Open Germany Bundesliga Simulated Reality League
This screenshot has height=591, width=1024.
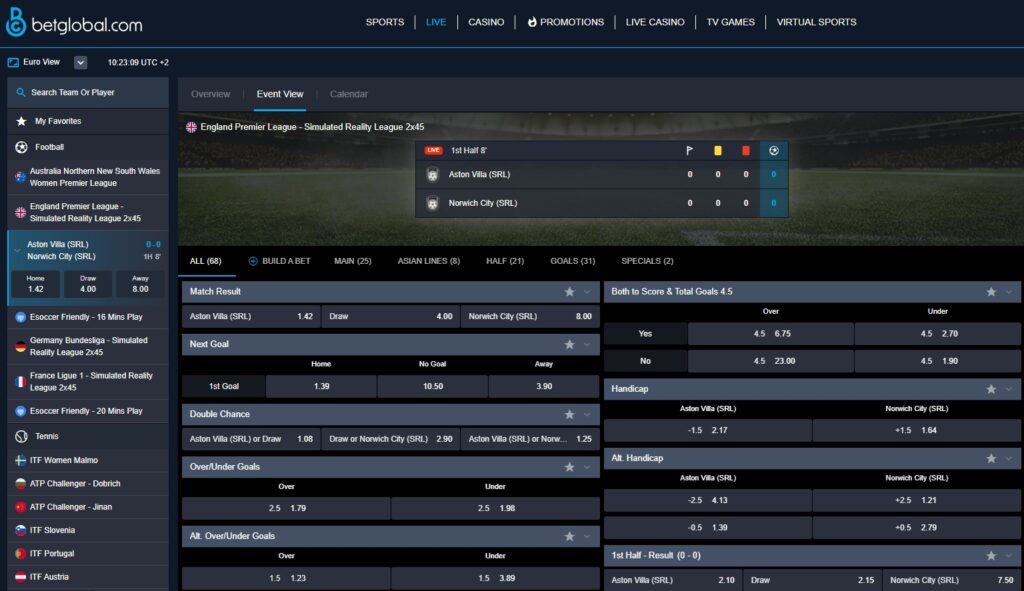[88, 346]
